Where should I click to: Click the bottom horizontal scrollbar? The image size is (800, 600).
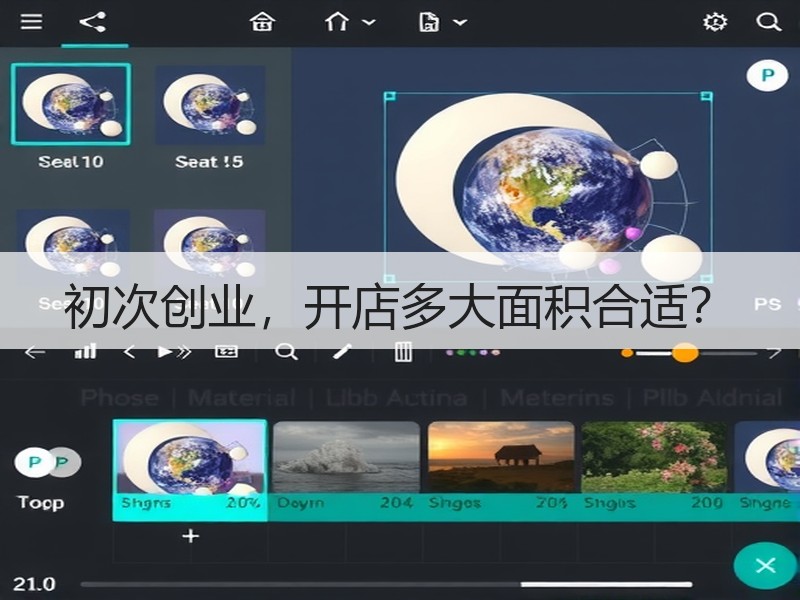pos(386,585)
